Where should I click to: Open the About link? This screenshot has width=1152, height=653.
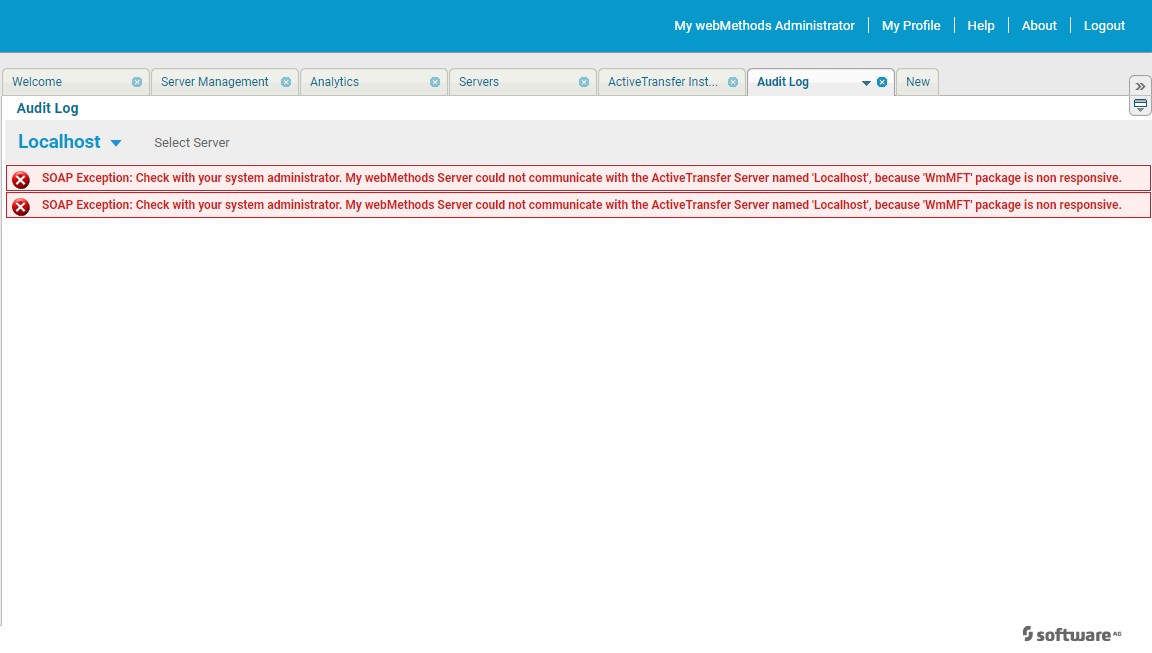1039,26
